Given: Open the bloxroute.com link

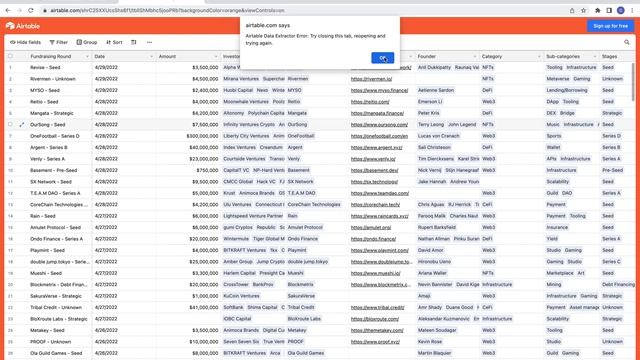Looking at the screenshot, I should tap(375, 319).
